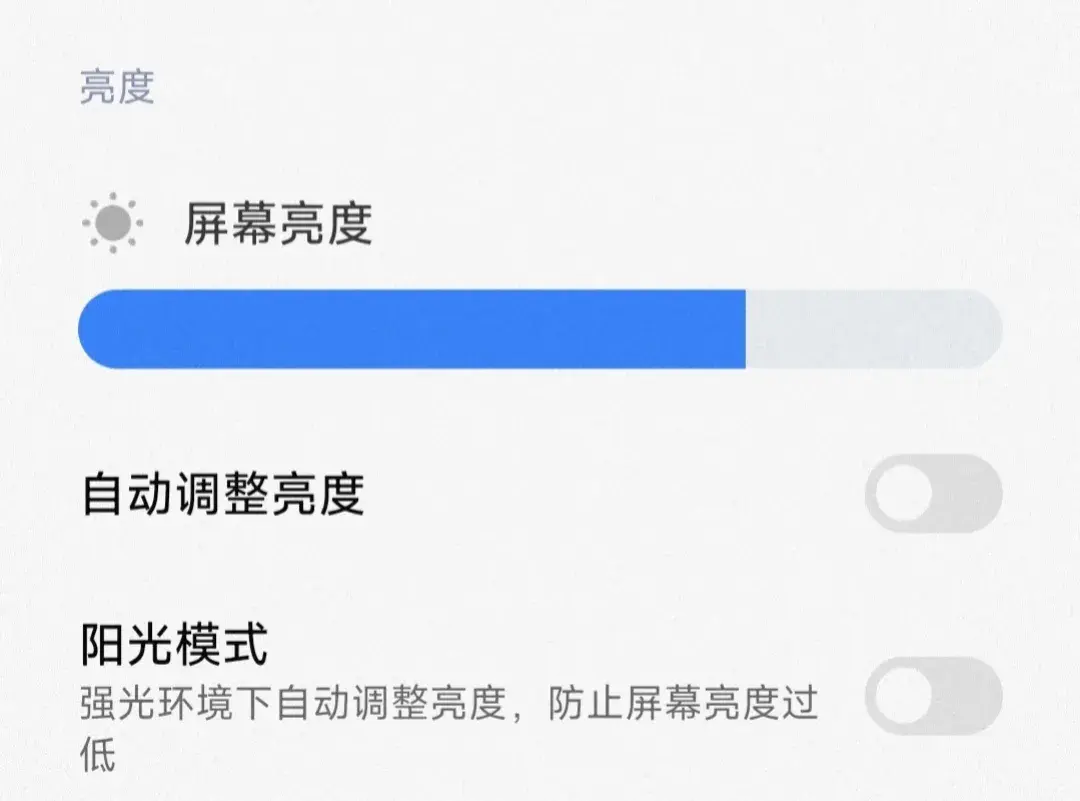
Task: Click the gray track of 阳光模式 switch
Action: 970,696
